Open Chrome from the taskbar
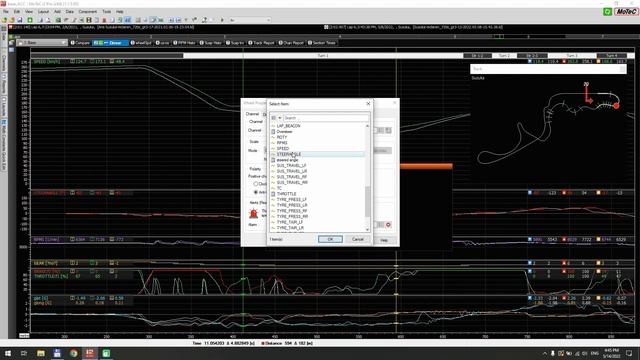This screenshot has height=360, width=640. coord(73,353)
